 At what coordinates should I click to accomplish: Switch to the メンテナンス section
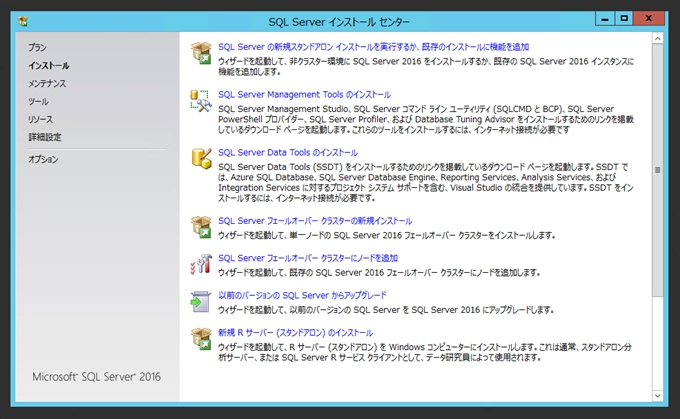[x=47, y=83]
